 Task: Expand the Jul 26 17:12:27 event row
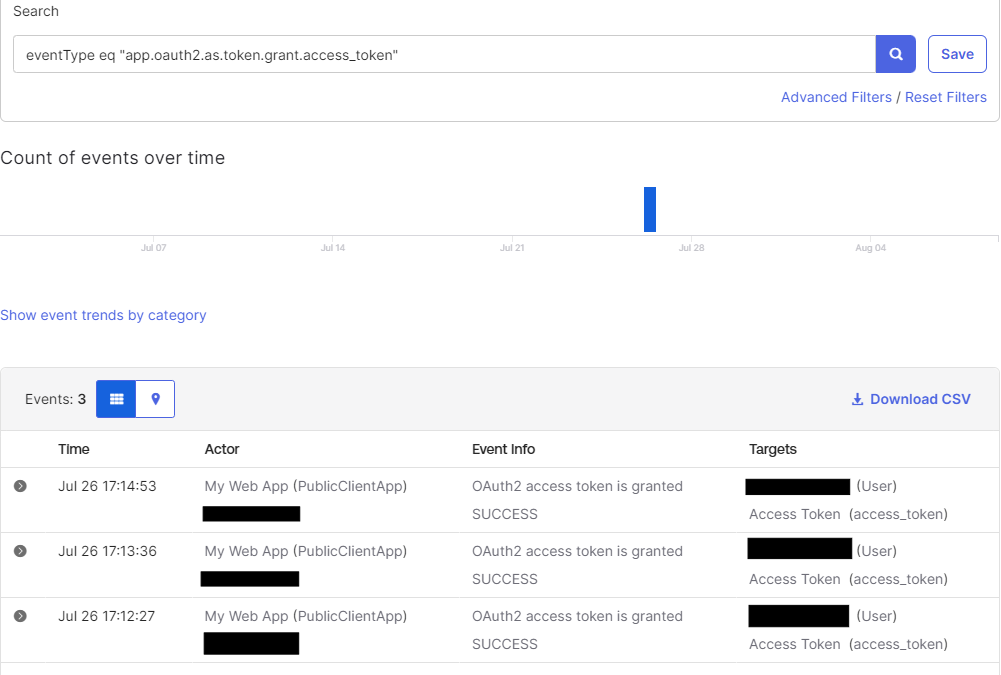click(20, 616)
